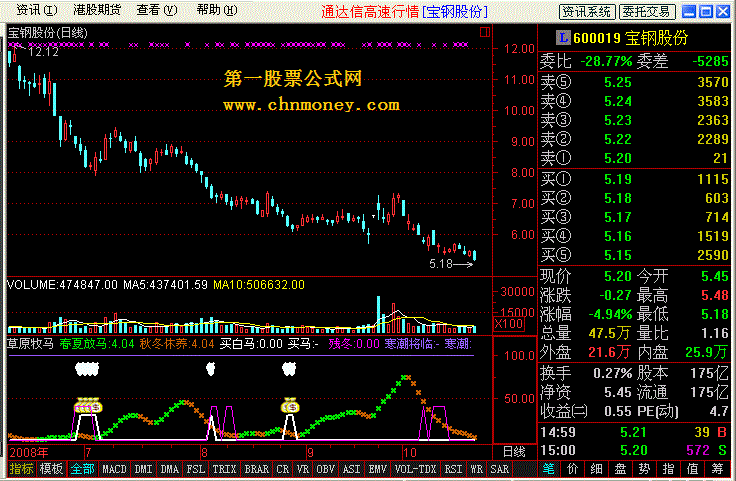Switch to the BRAR indicator

[x=257, y=469]
